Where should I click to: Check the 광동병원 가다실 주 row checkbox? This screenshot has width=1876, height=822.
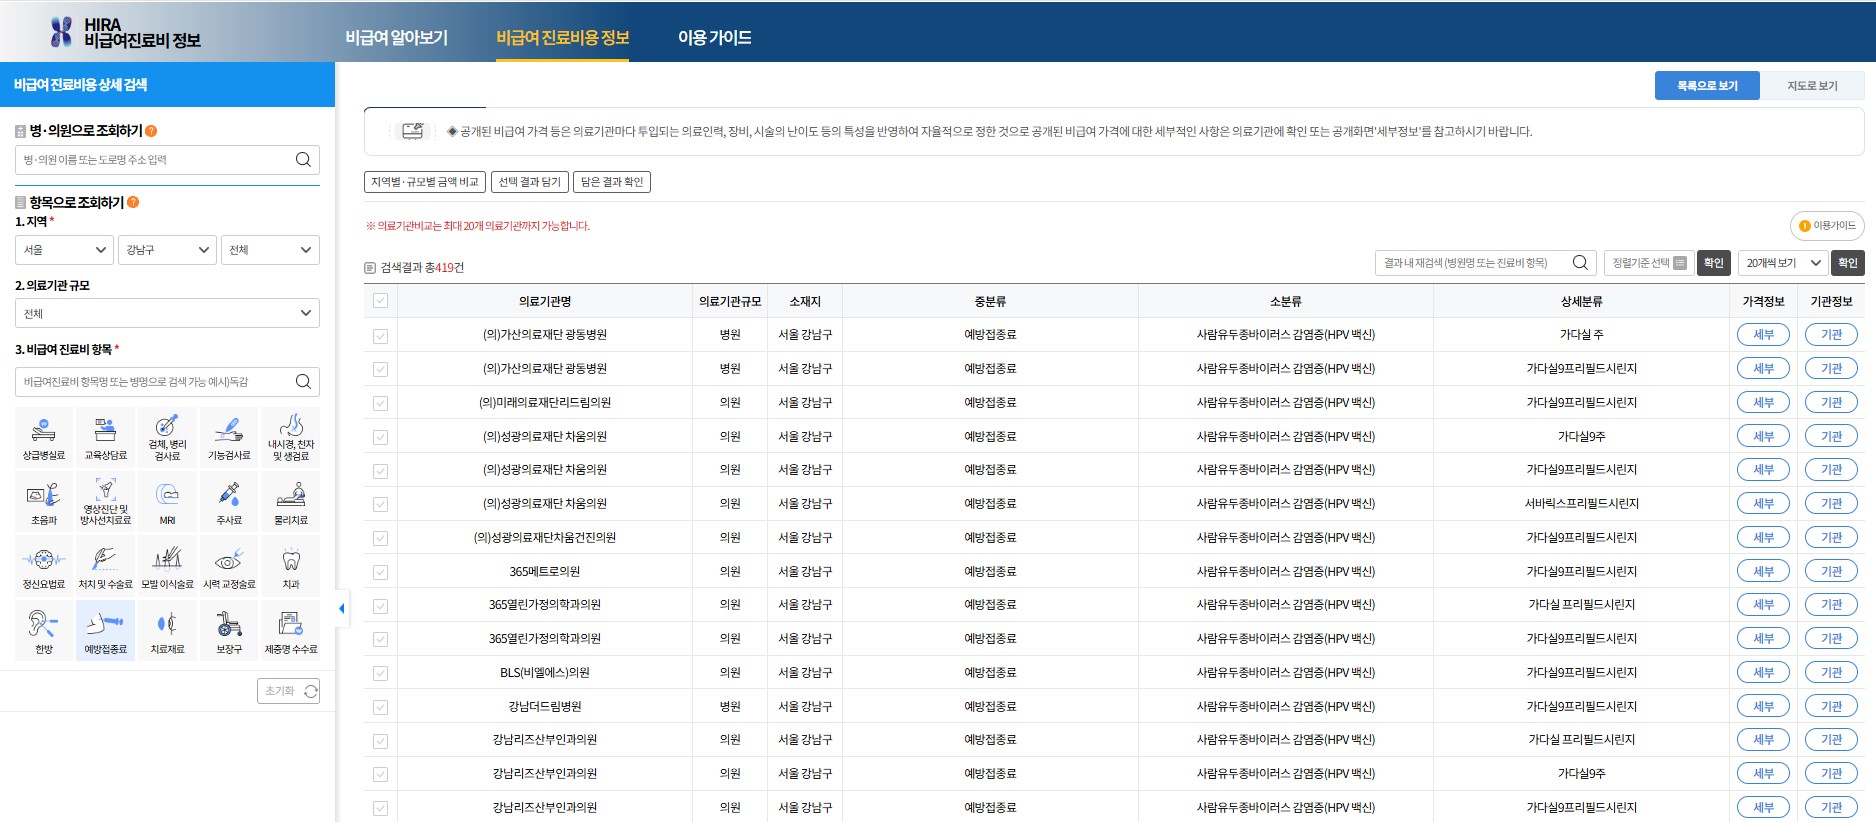pos(380,336)
